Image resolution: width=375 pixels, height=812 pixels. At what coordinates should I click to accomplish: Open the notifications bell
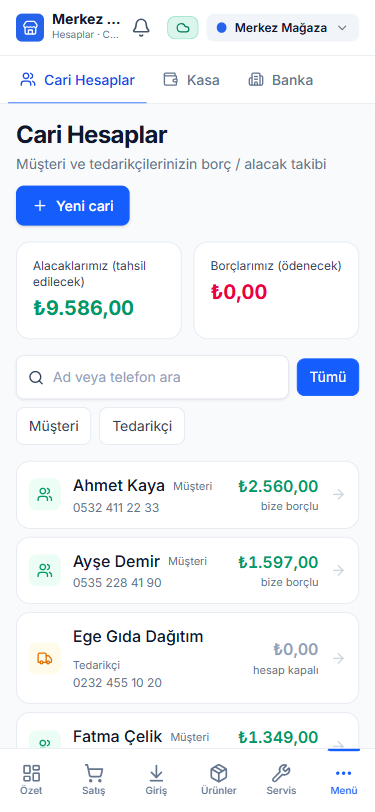tap(141, 28)
